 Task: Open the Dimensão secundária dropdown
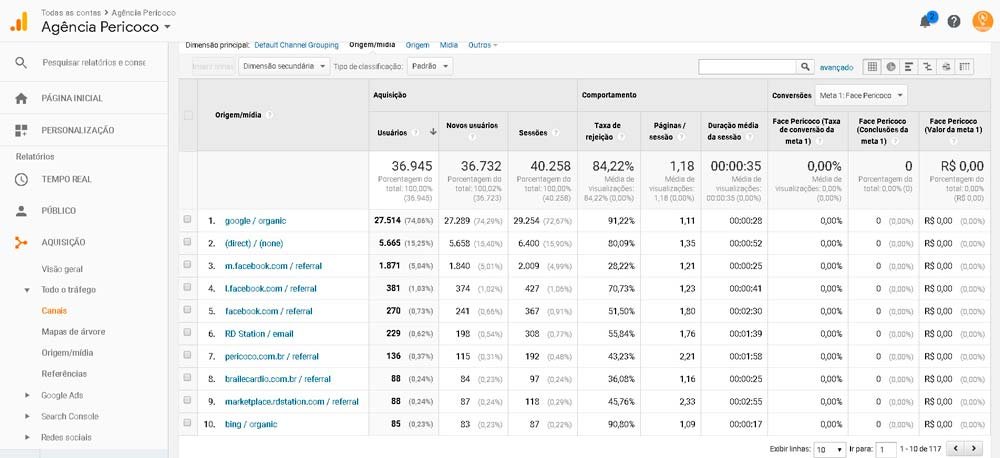coord(284,66)
